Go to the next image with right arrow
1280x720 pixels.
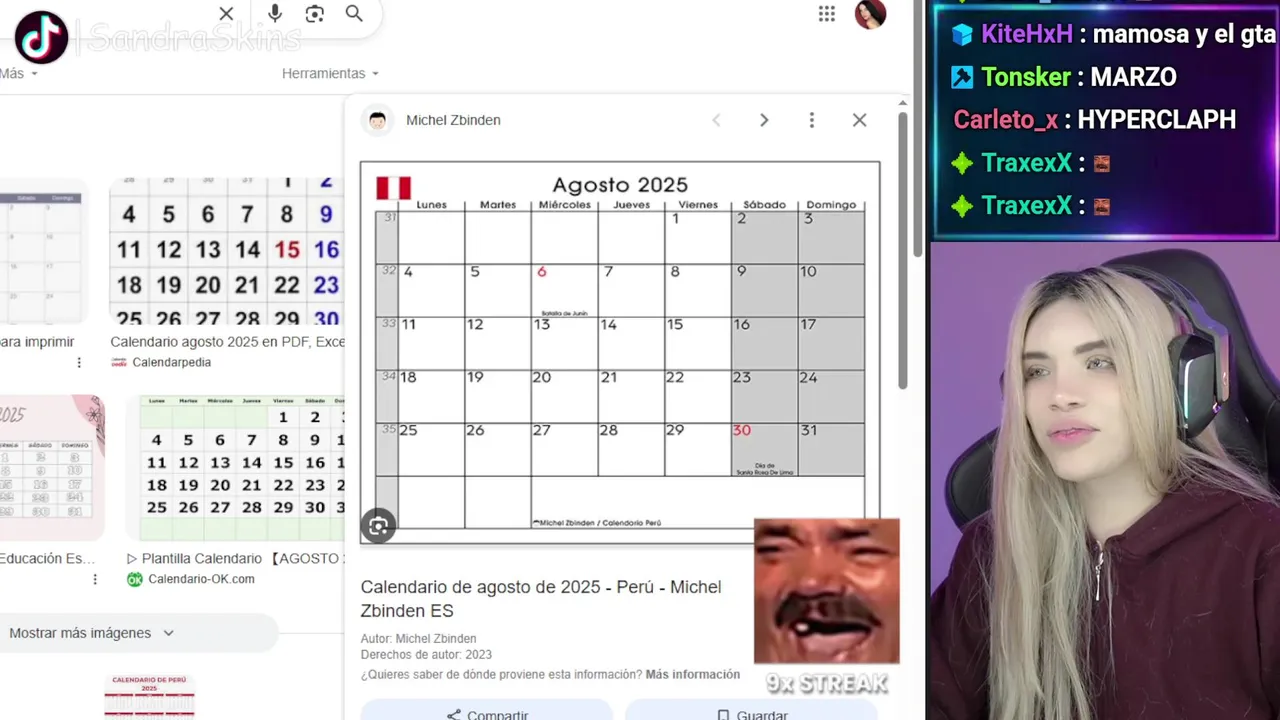point(764,120)
